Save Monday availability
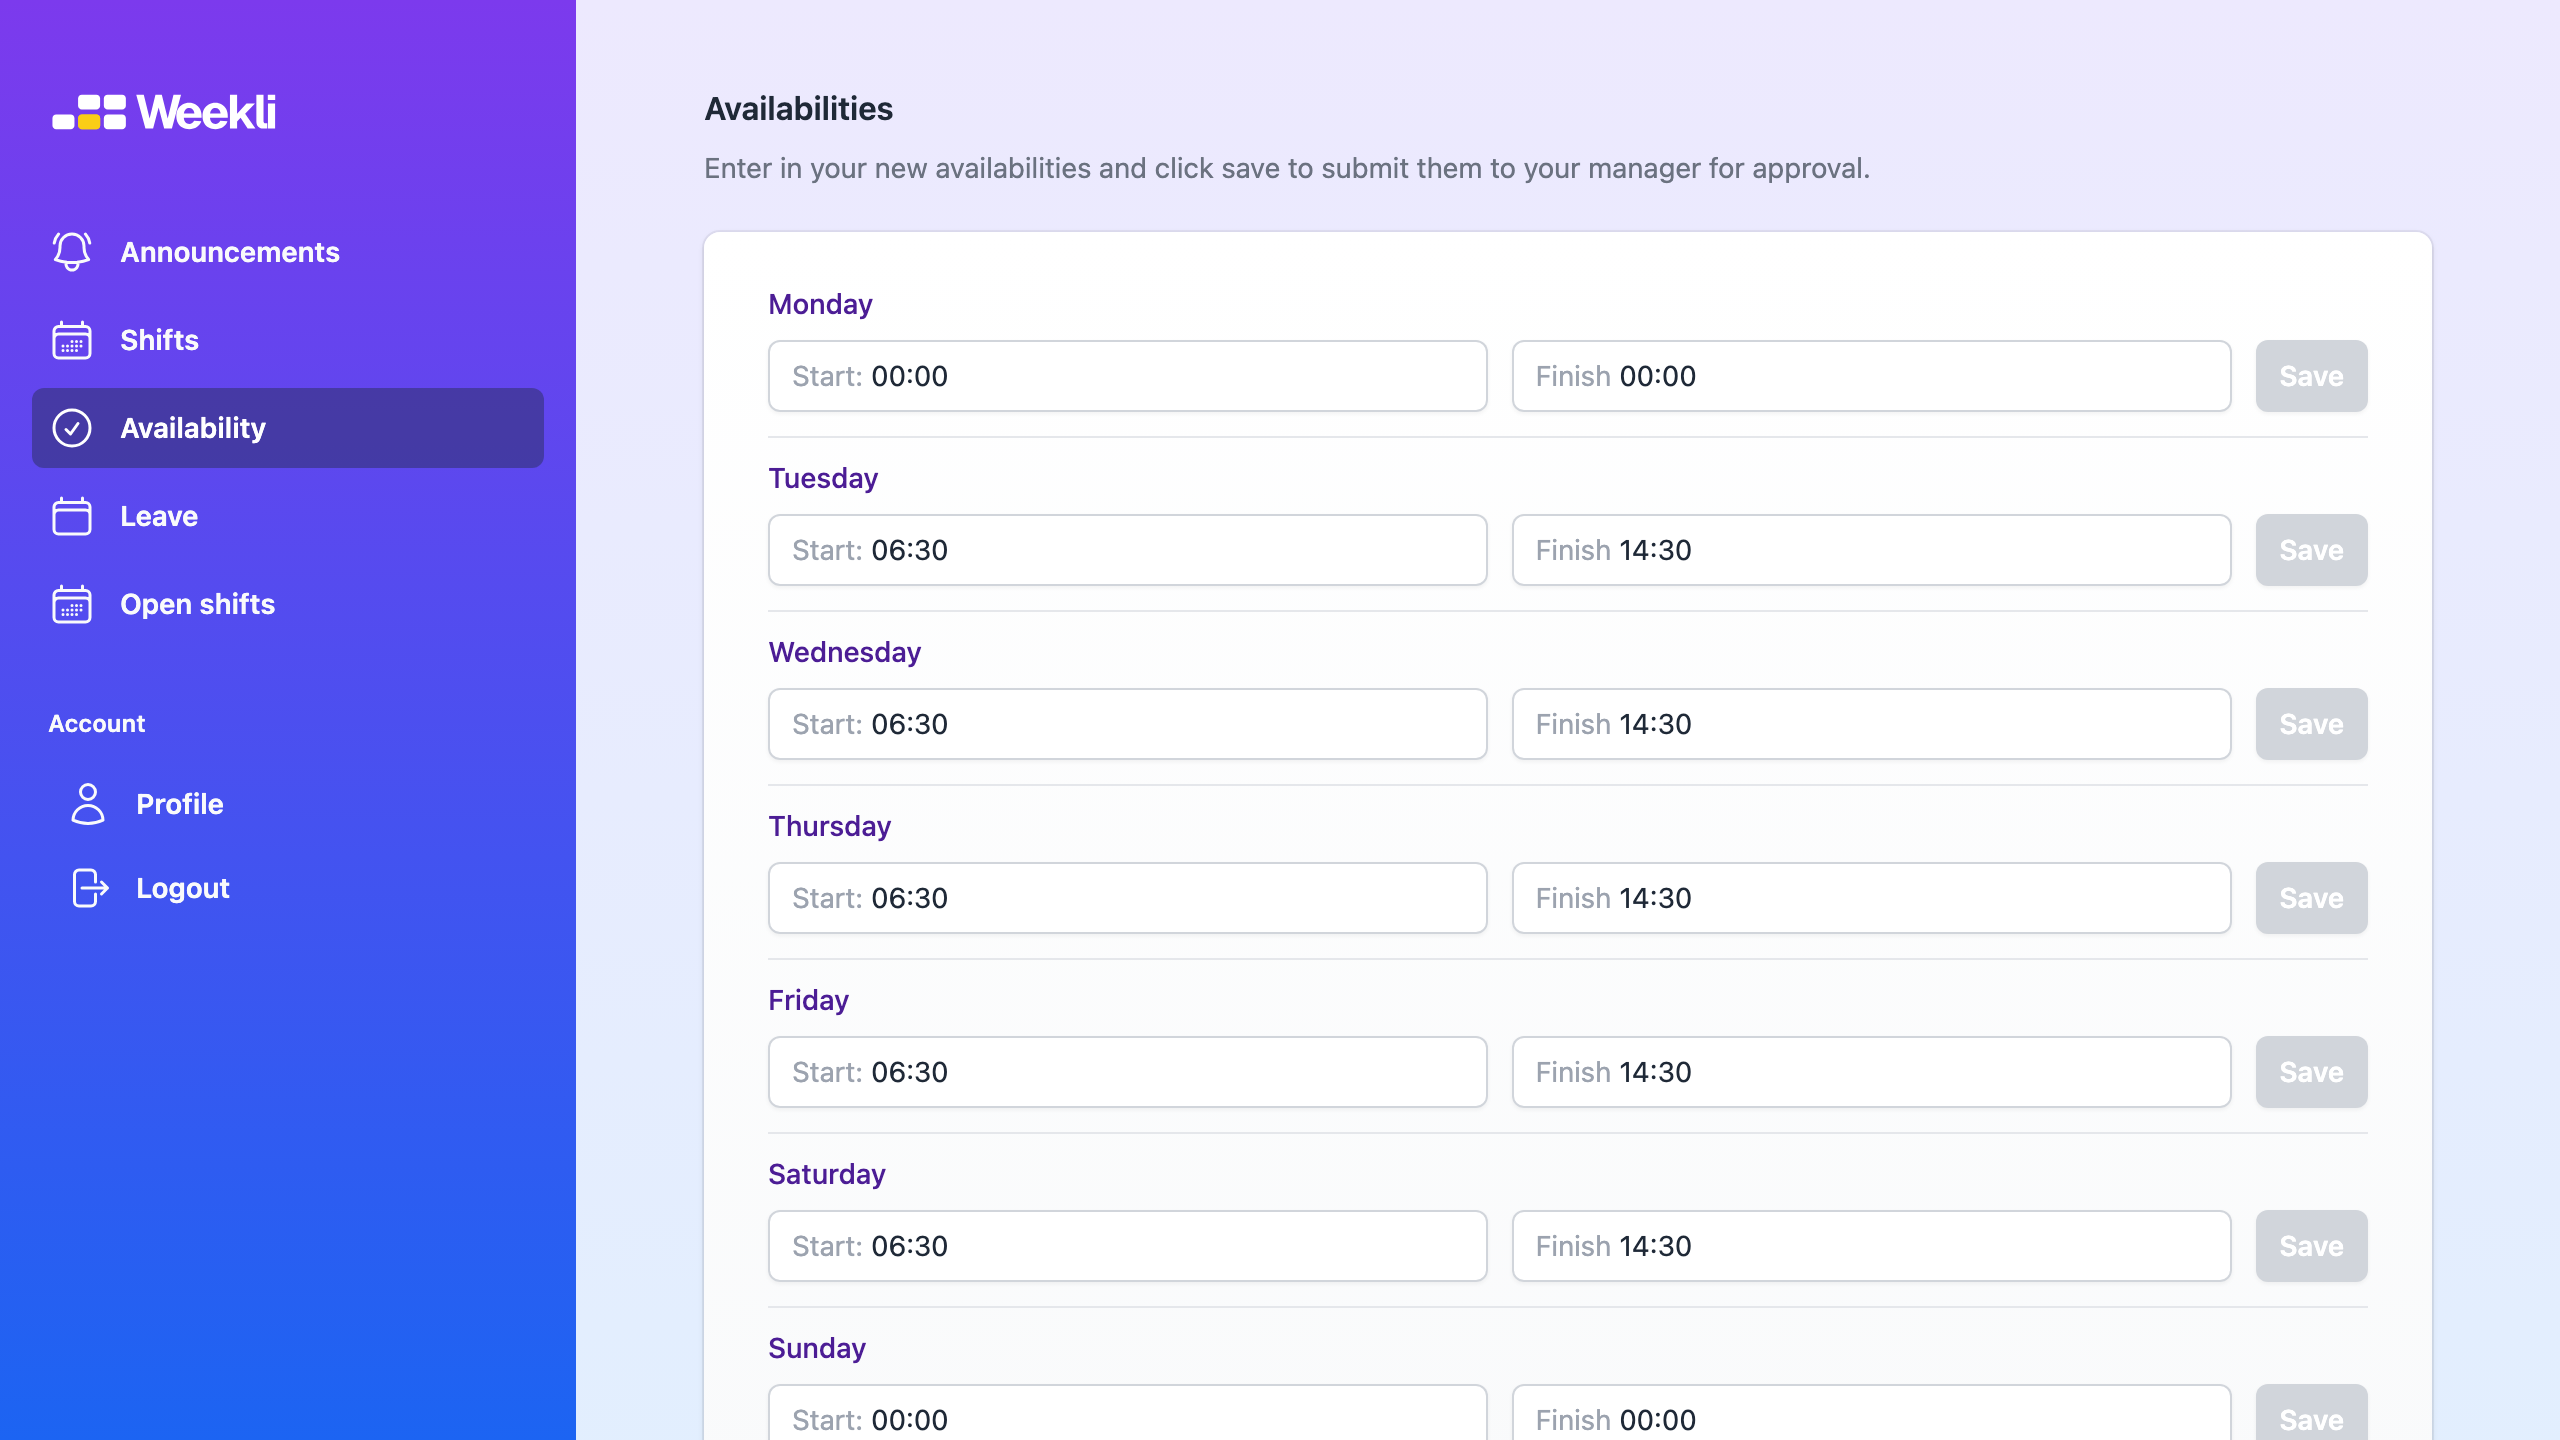Screen dimensions: 2560x1440 point(2312,376)
